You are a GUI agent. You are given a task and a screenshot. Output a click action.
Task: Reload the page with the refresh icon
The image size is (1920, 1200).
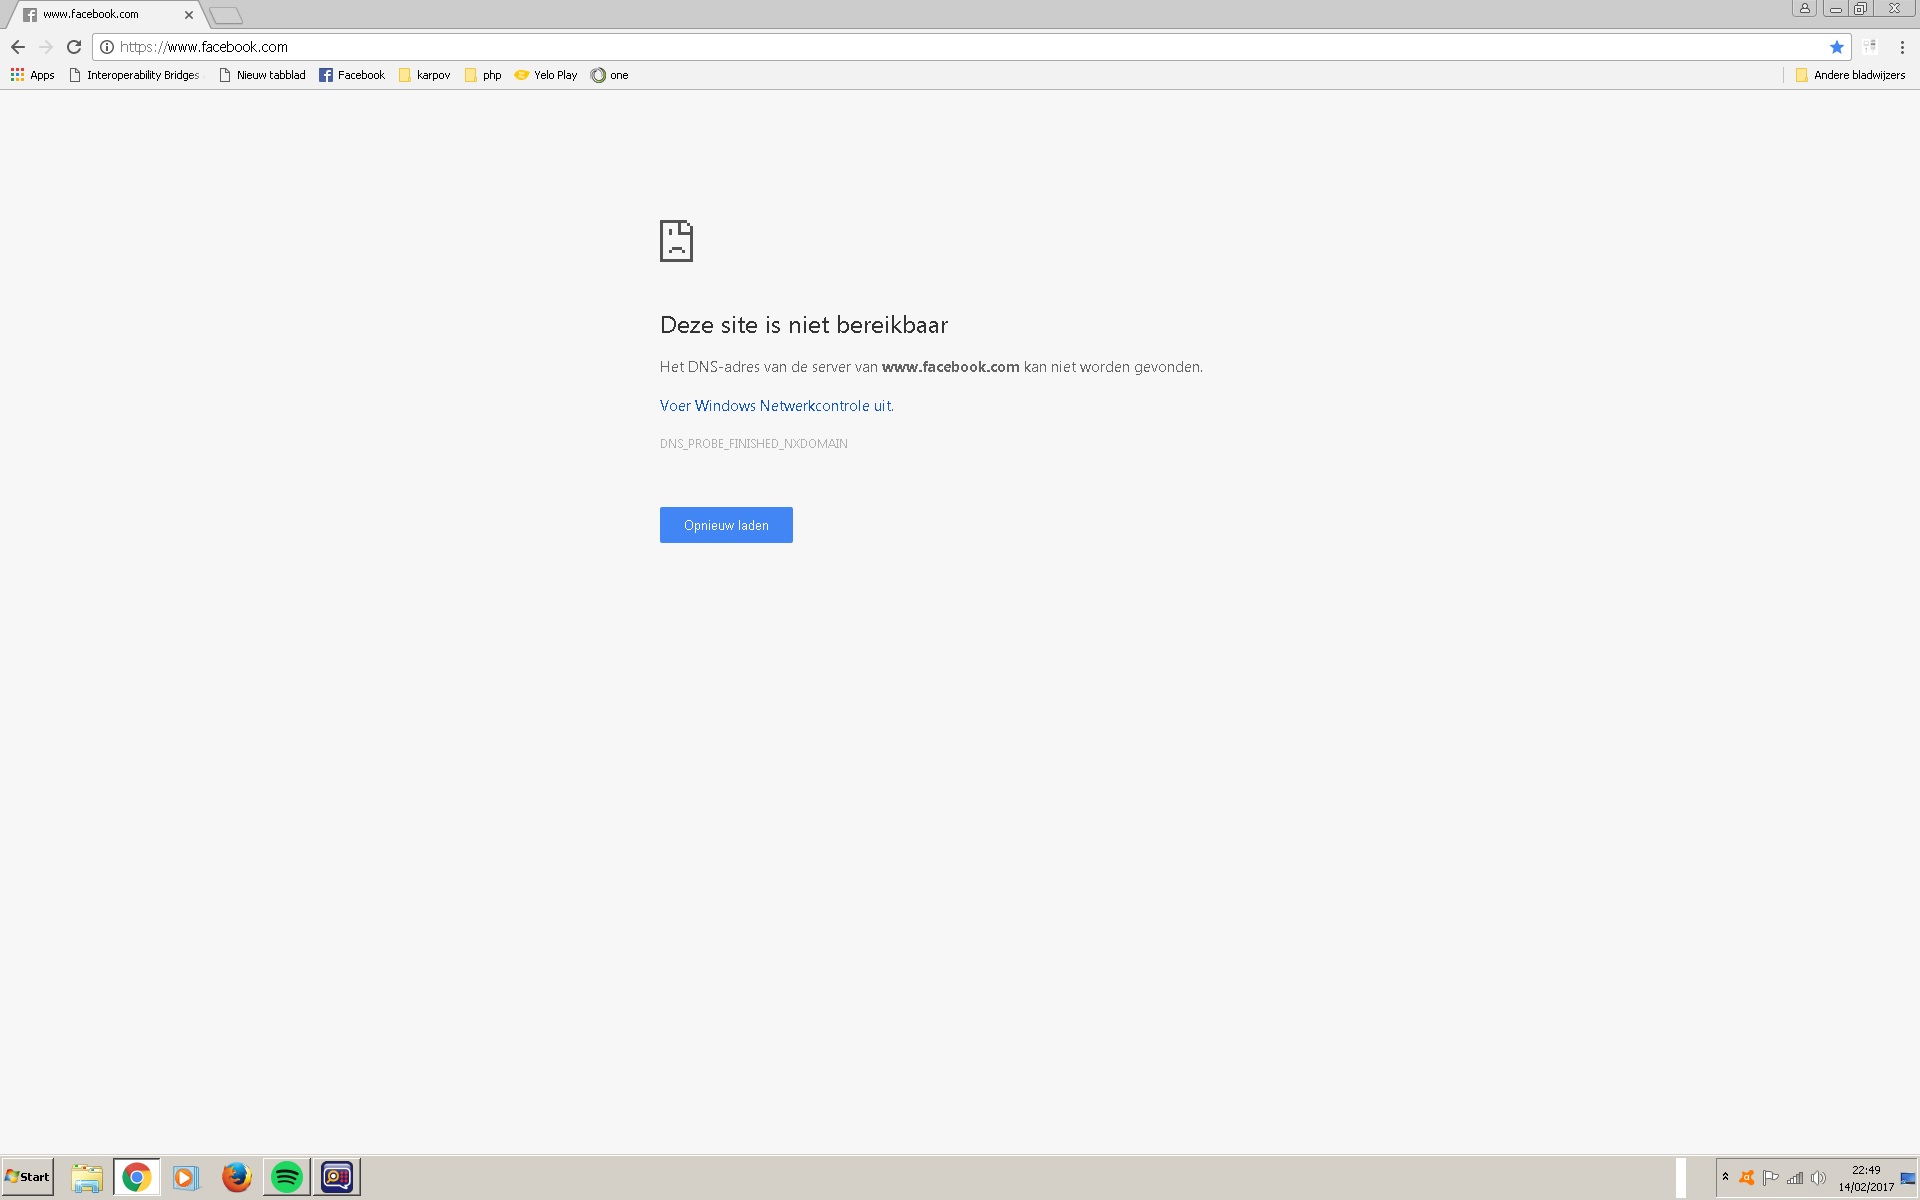(74, 47)
